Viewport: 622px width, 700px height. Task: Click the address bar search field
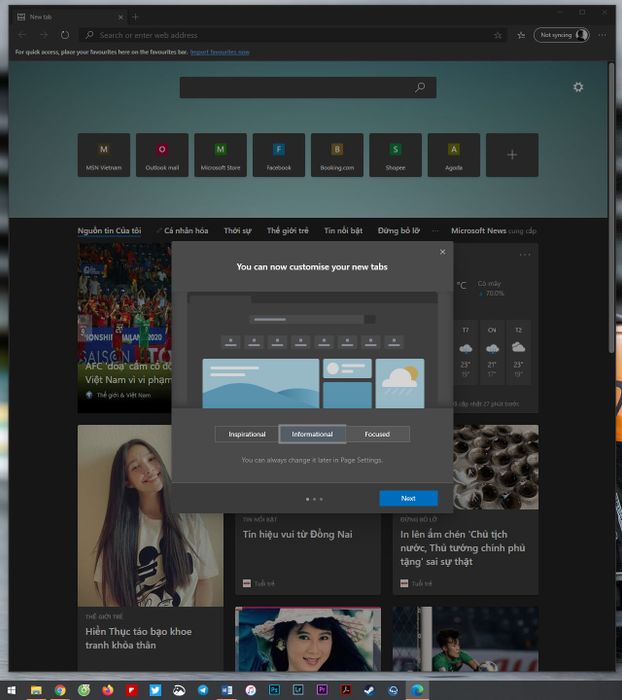point(292,35)
